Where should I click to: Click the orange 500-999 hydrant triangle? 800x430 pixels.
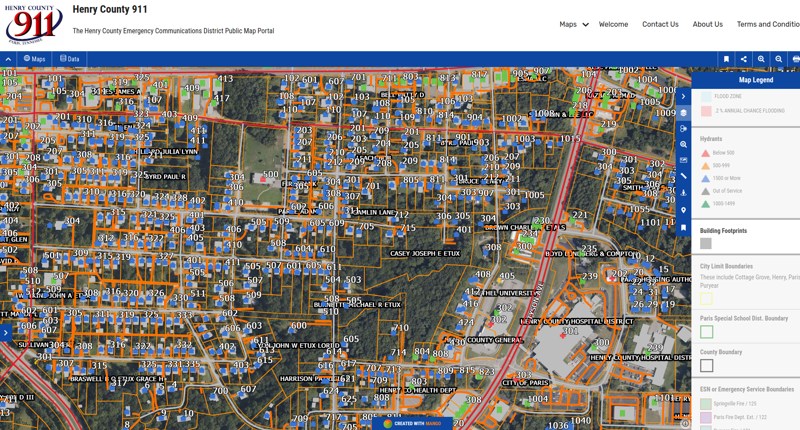706,166
